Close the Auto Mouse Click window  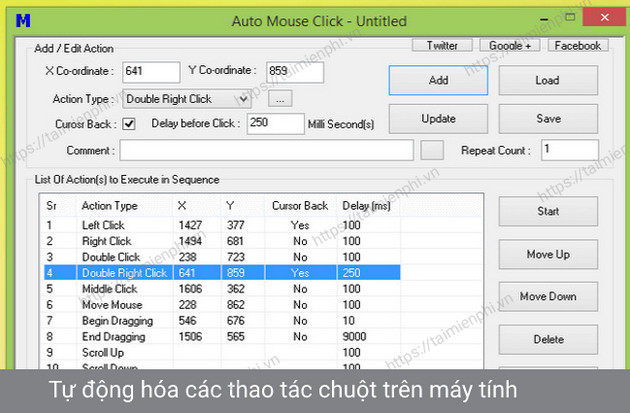coord(605,17)
